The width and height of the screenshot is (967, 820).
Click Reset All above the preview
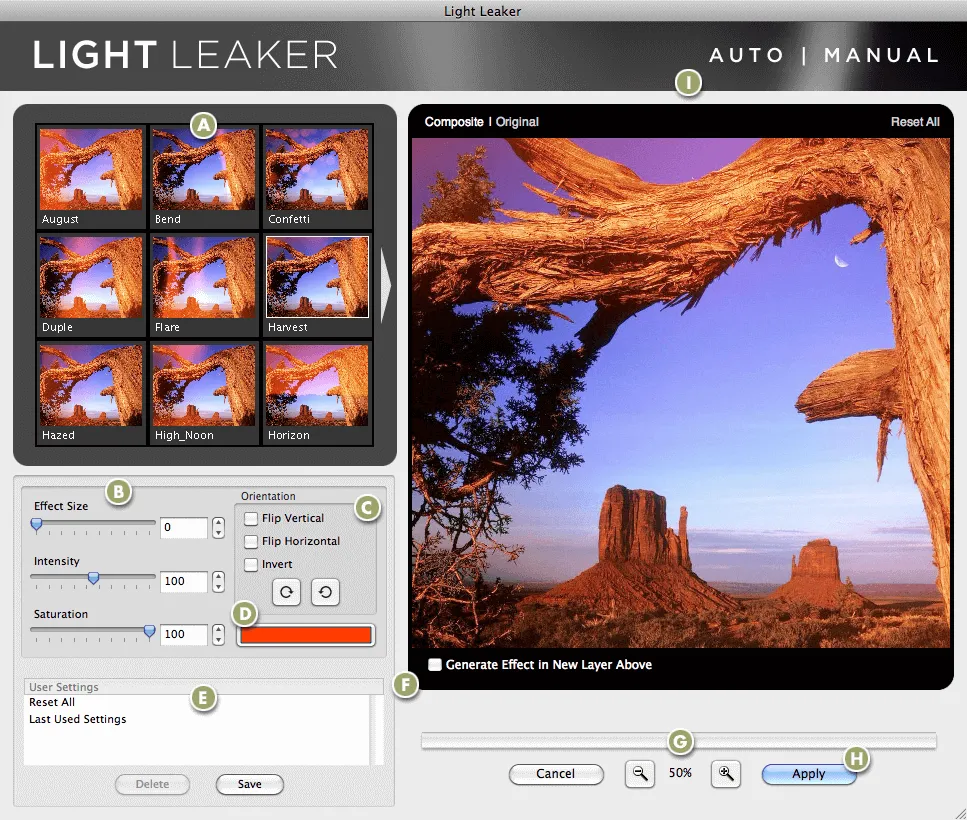point(914,121)
